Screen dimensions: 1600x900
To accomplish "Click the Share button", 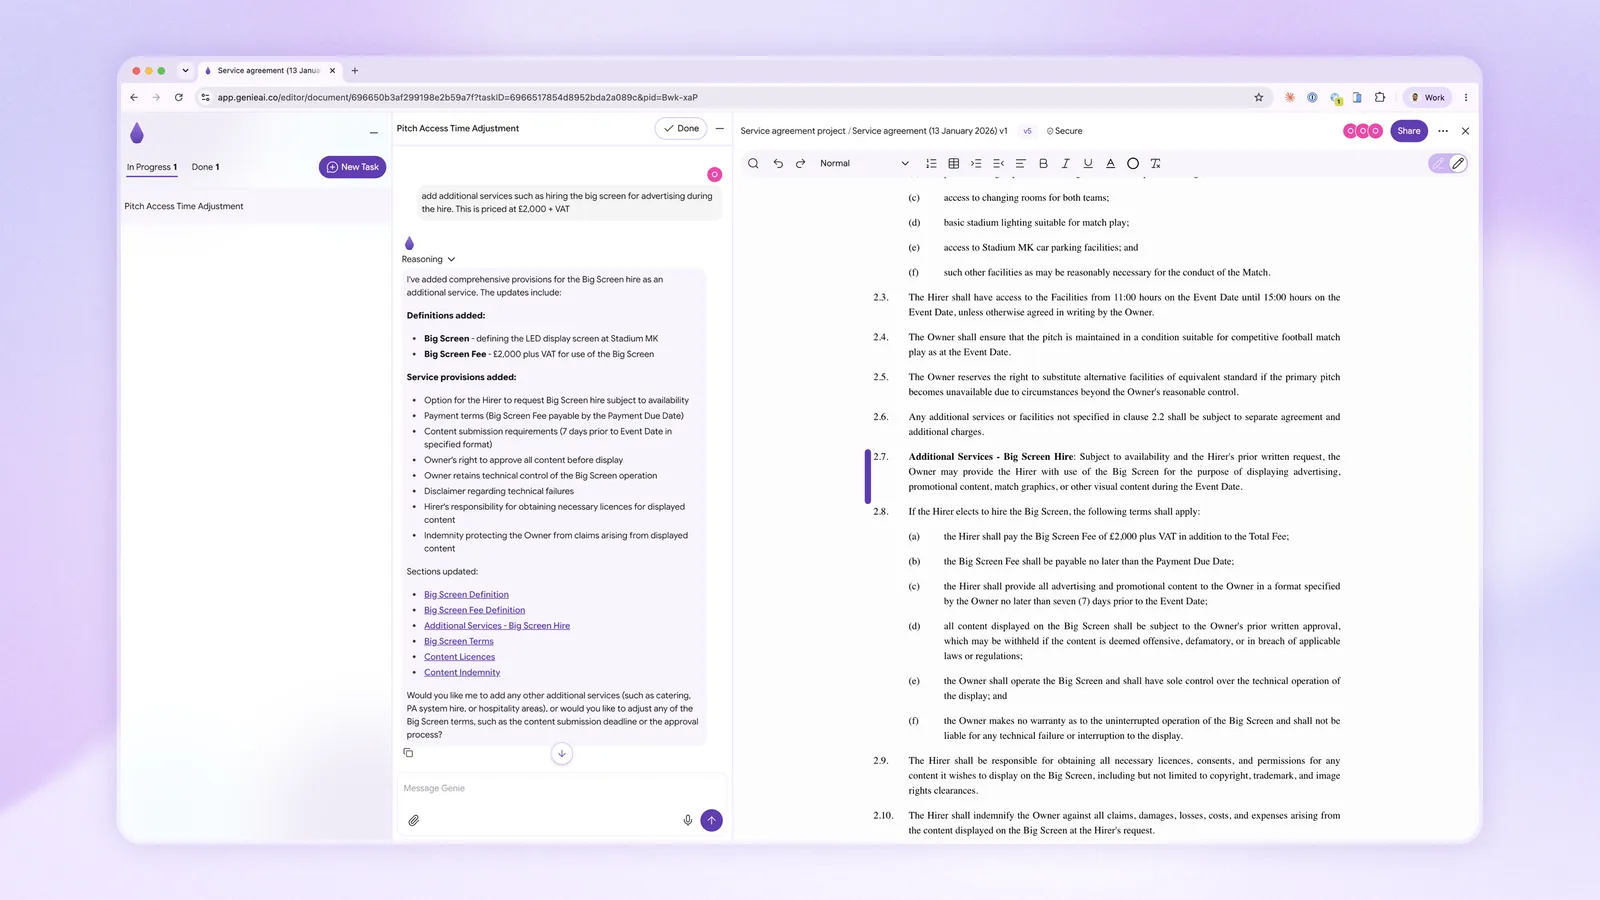I will pyautogui.click(x=1409, y=131).
